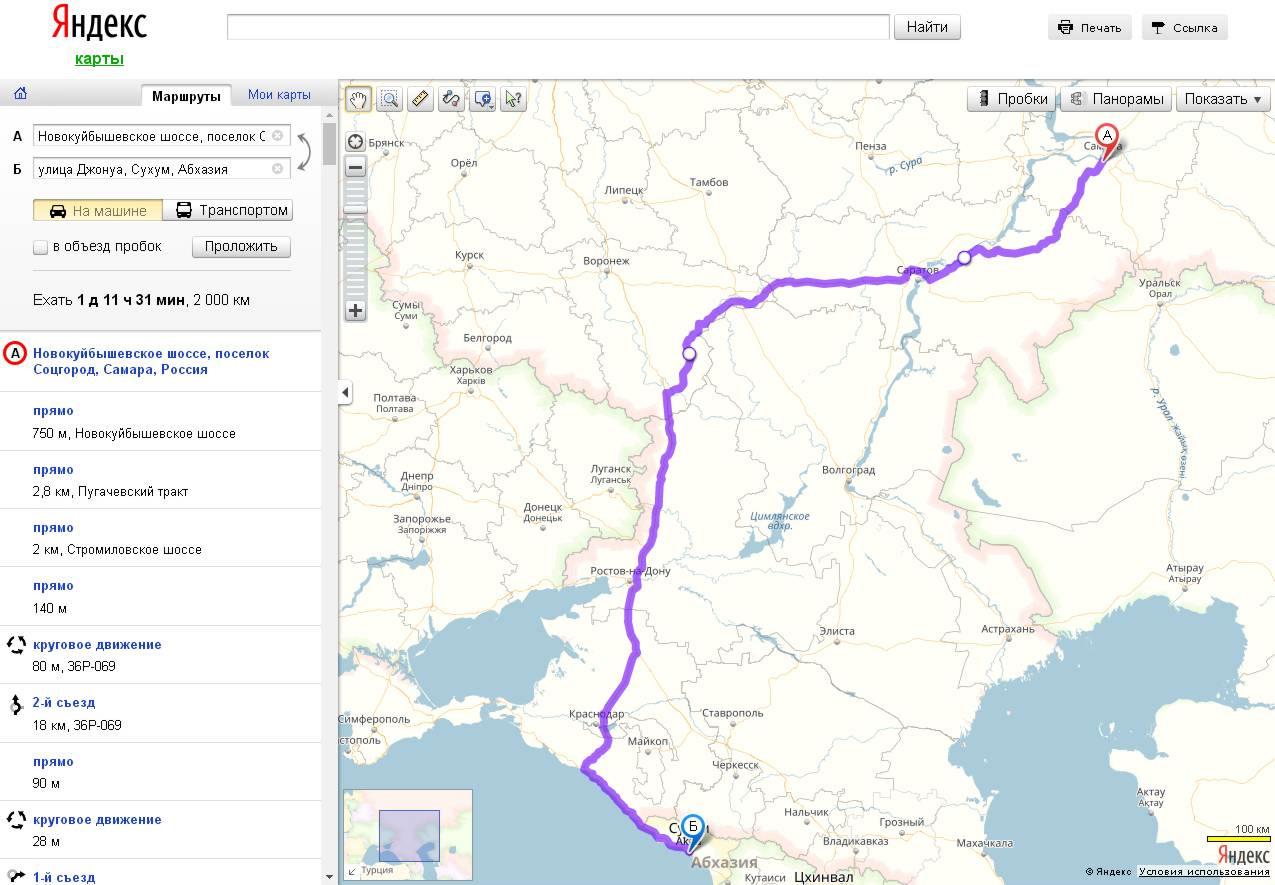
Task: Enable "в объезд пробок" checkbox
Action: 41,247
